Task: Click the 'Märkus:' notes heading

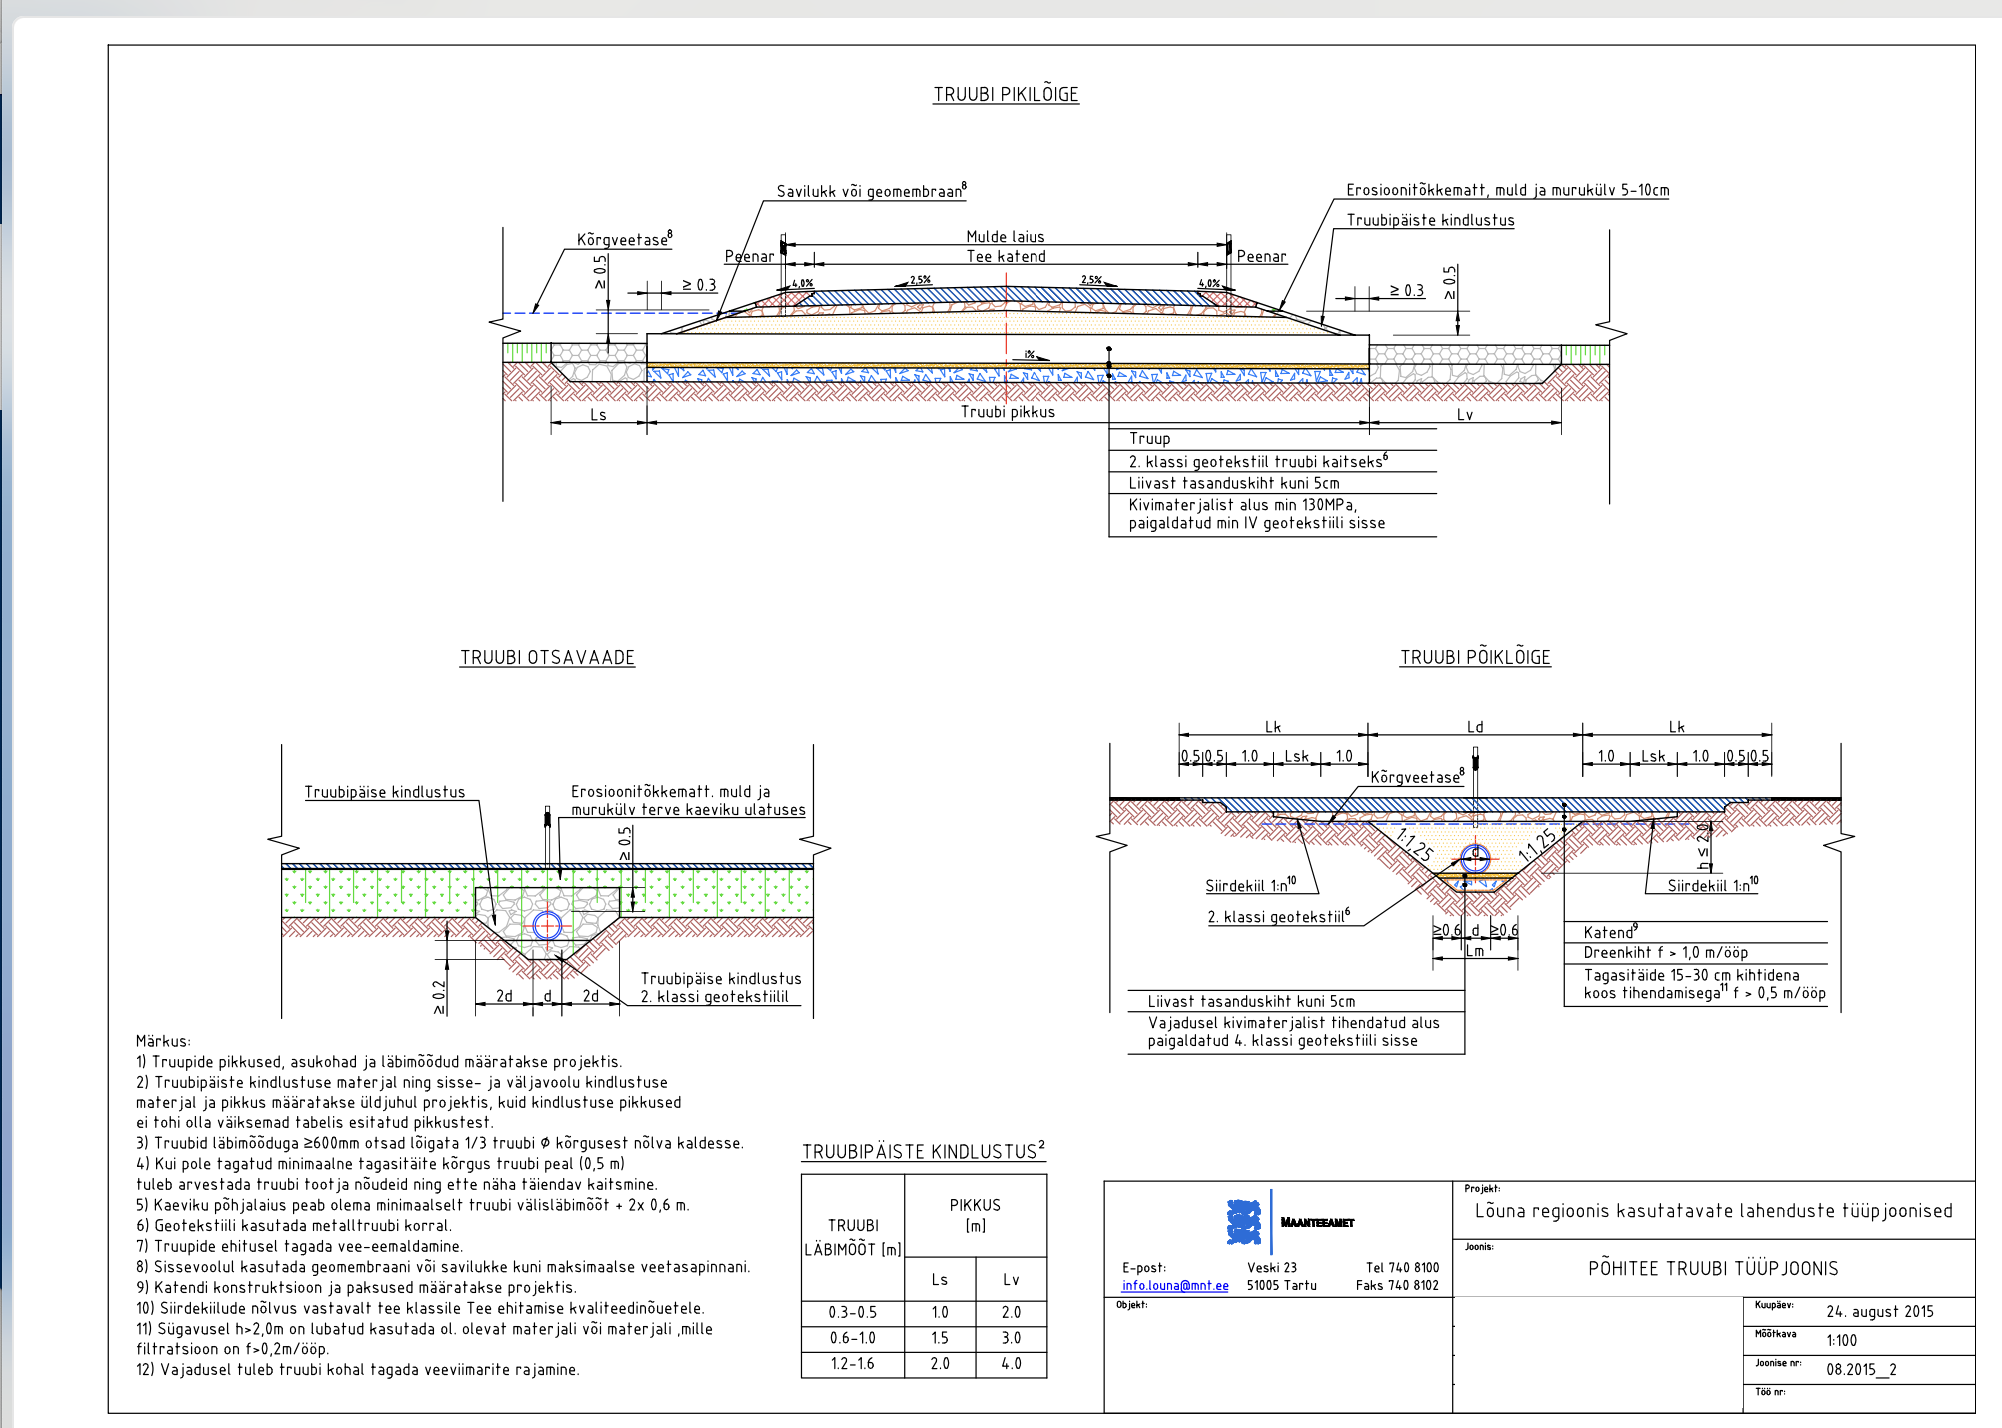Action: tap(163, 1042)
